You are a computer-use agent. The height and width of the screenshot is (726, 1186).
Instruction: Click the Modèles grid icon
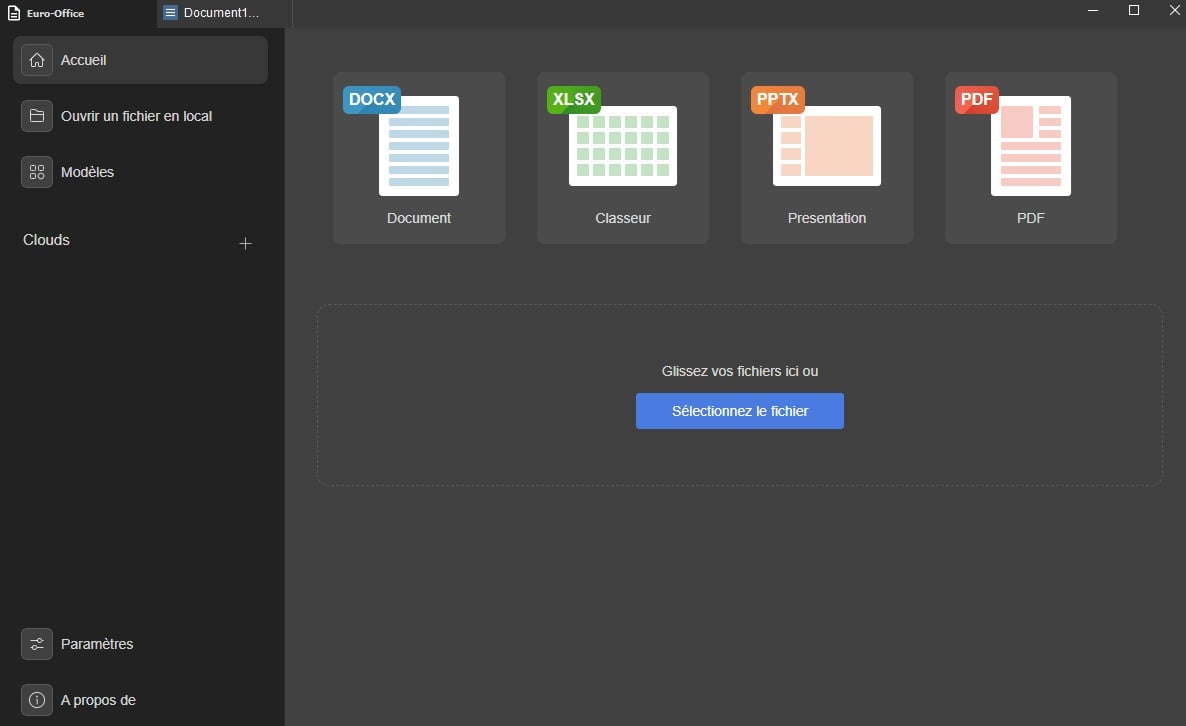37,172
